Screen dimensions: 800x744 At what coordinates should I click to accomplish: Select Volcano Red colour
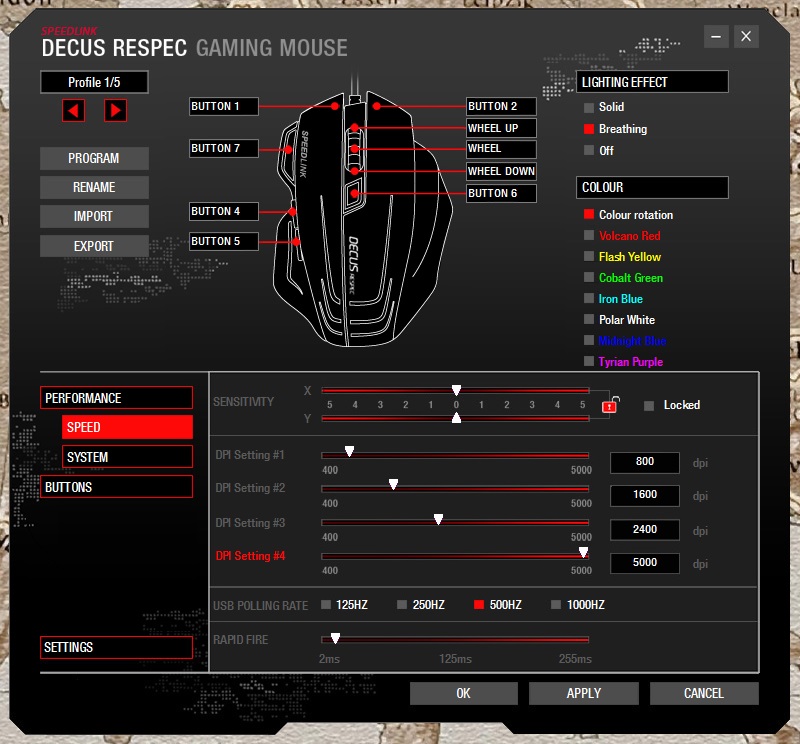coord(589,235)
